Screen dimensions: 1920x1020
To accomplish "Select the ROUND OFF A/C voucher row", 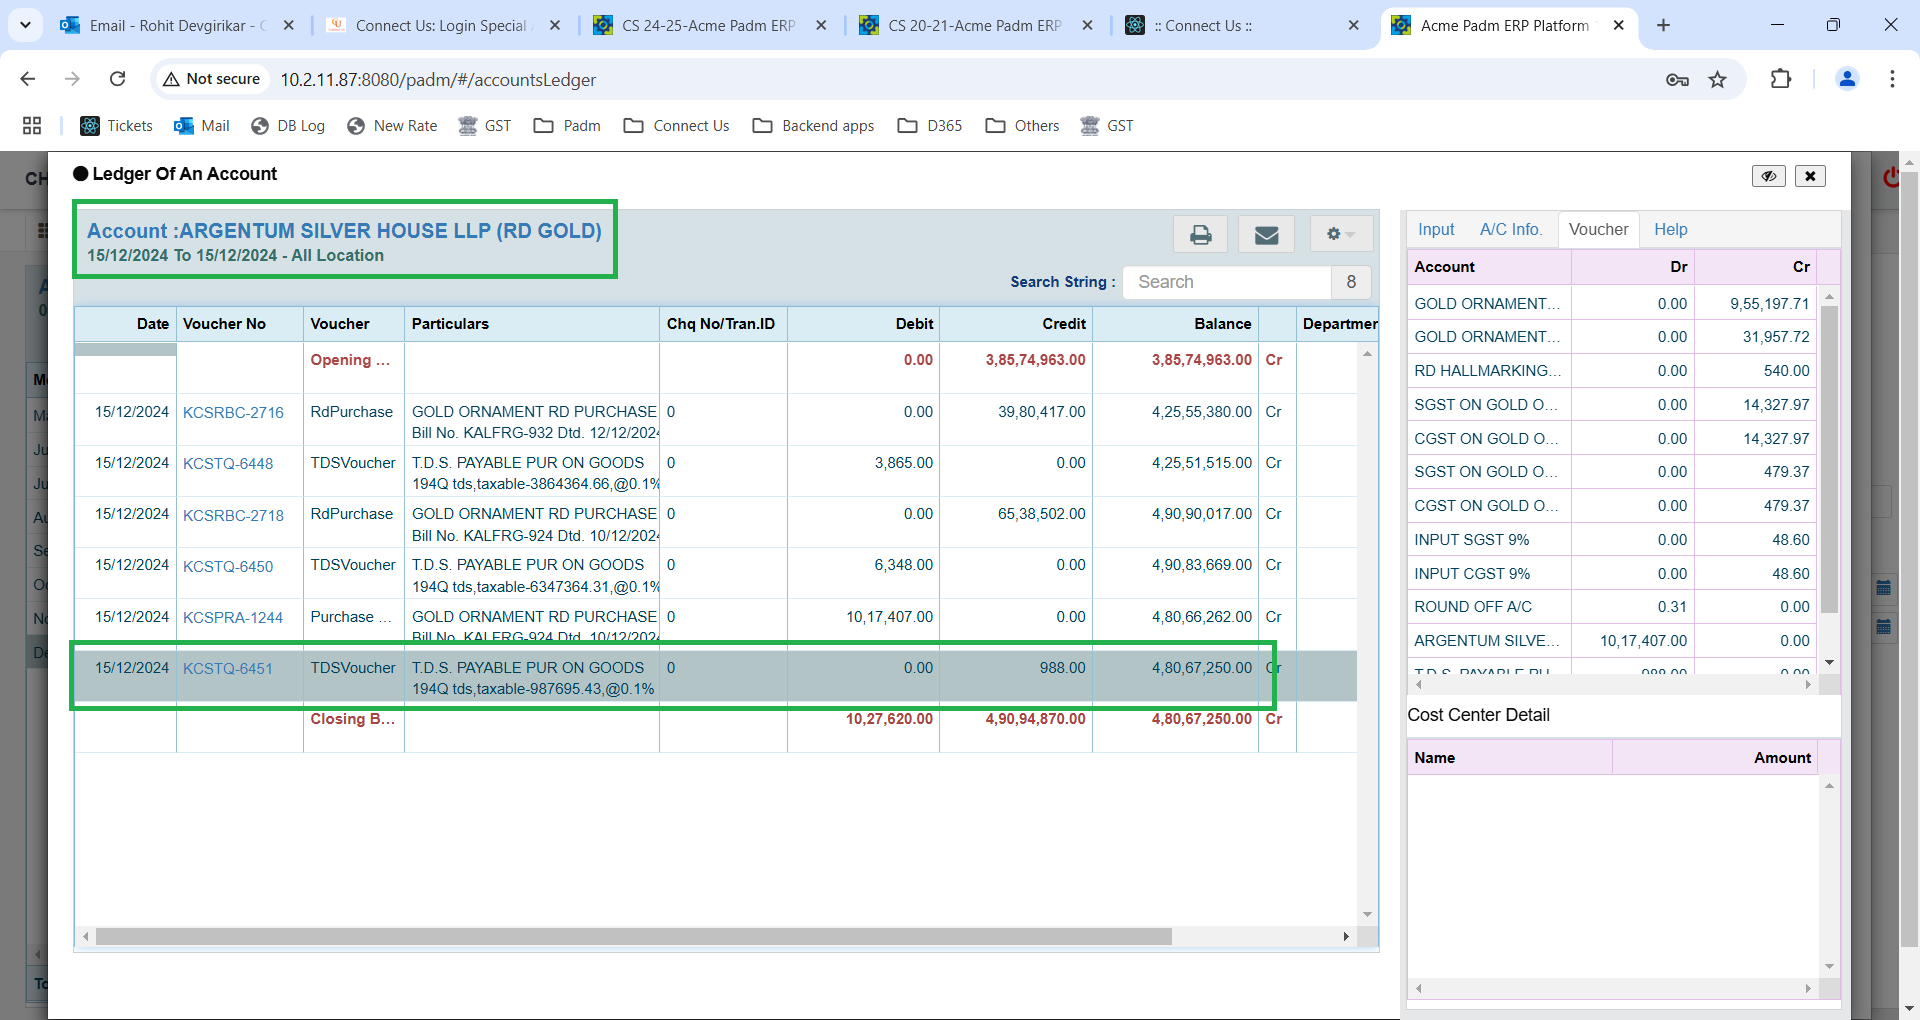I will (x=1612, y=607).
